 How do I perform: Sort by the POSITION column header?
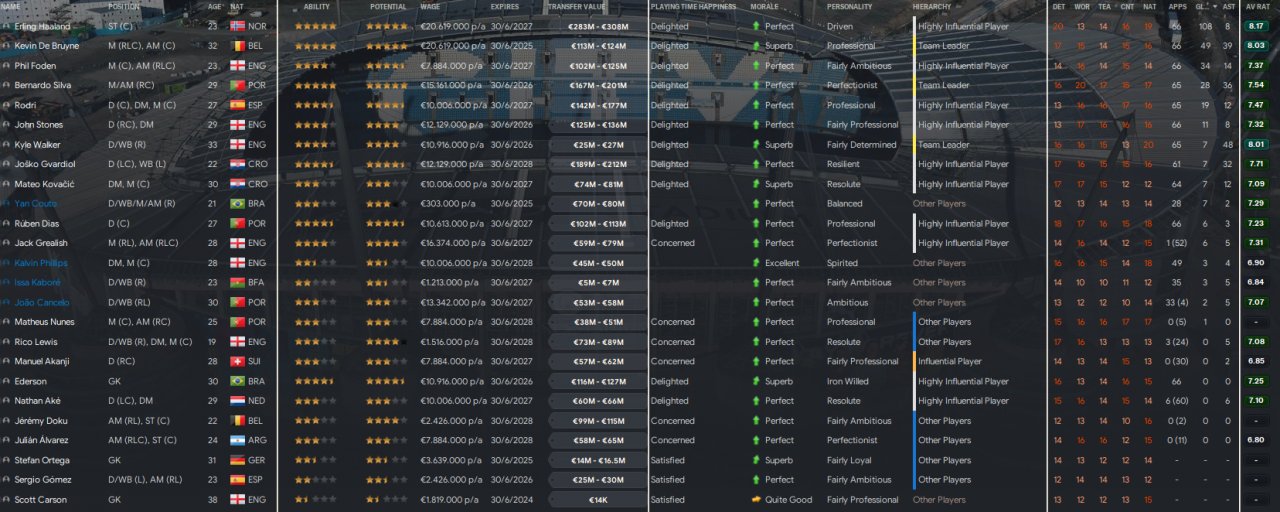tap(124, 7)
